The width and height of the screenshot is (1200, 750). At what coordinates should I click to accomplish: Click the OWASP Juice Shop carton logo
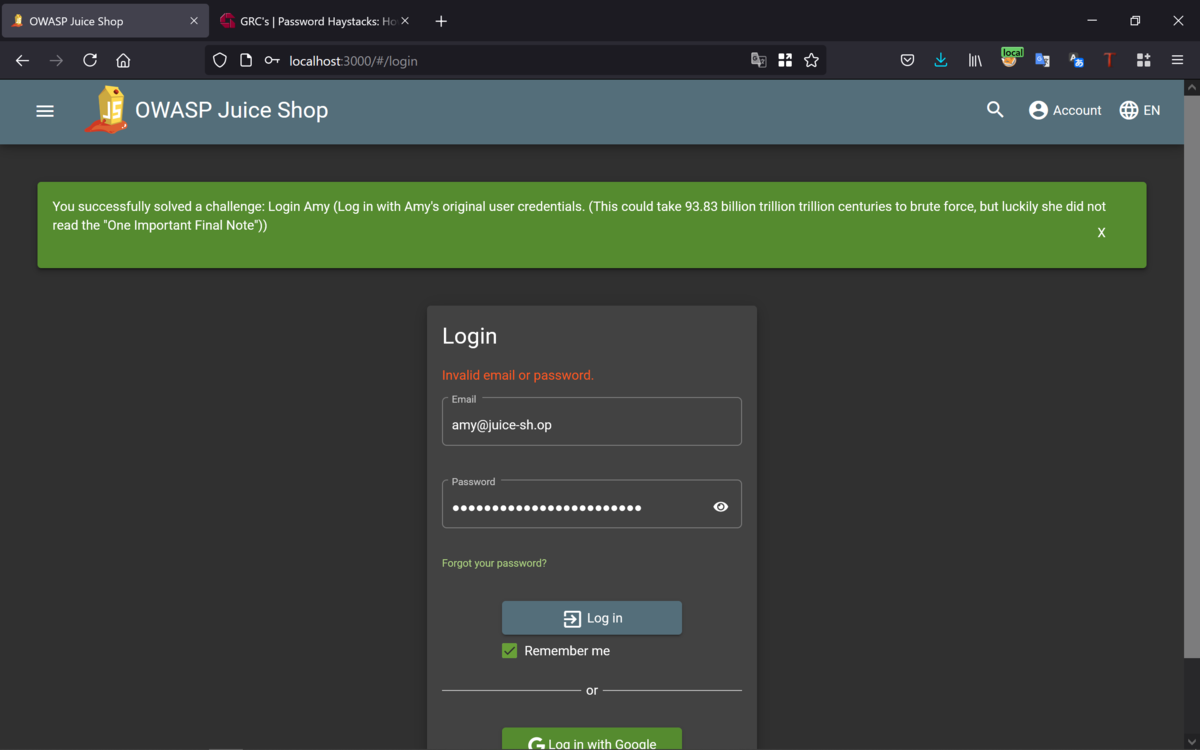click(x=107, y=110)
